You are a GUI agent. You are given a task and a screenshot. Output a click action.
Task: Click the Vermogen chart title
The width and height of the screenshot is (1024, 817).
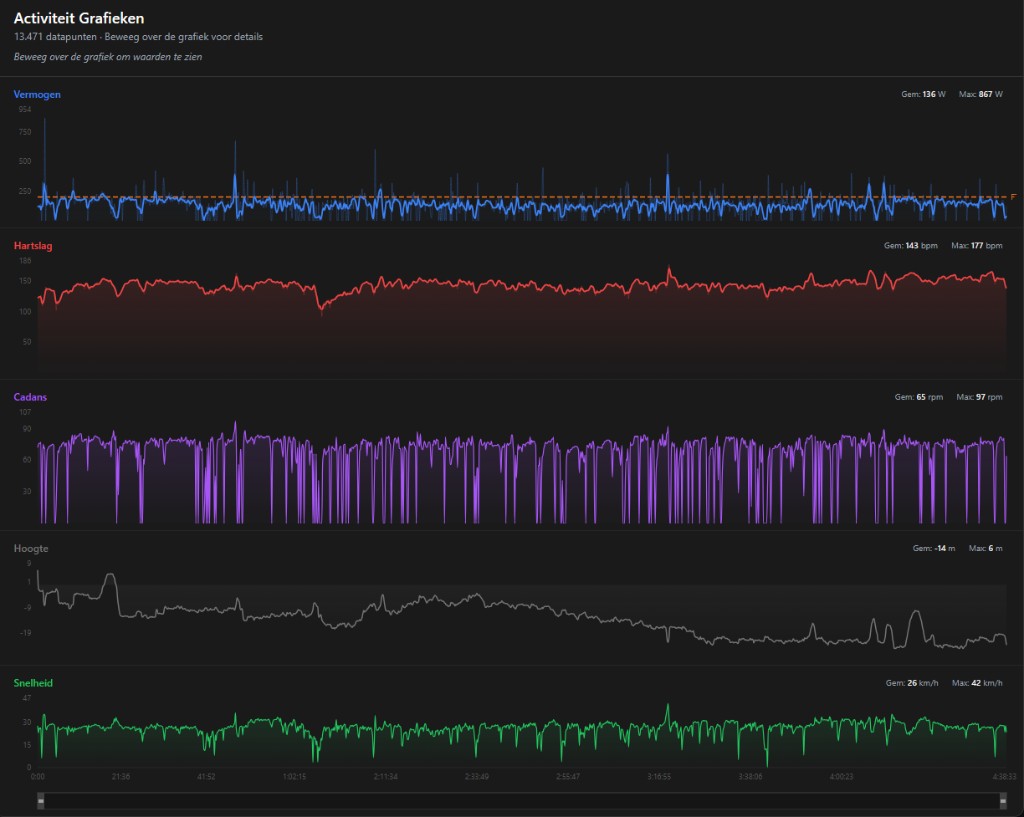37,94
